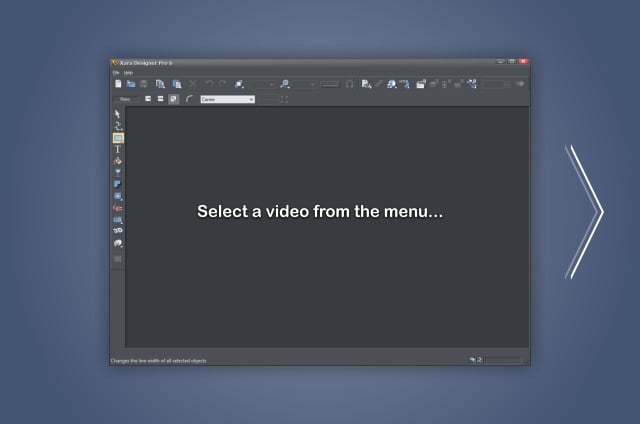Viewport: 640px width, 424px height.
Task: Select the Freehand drawing tool
Action: point(118,126)
